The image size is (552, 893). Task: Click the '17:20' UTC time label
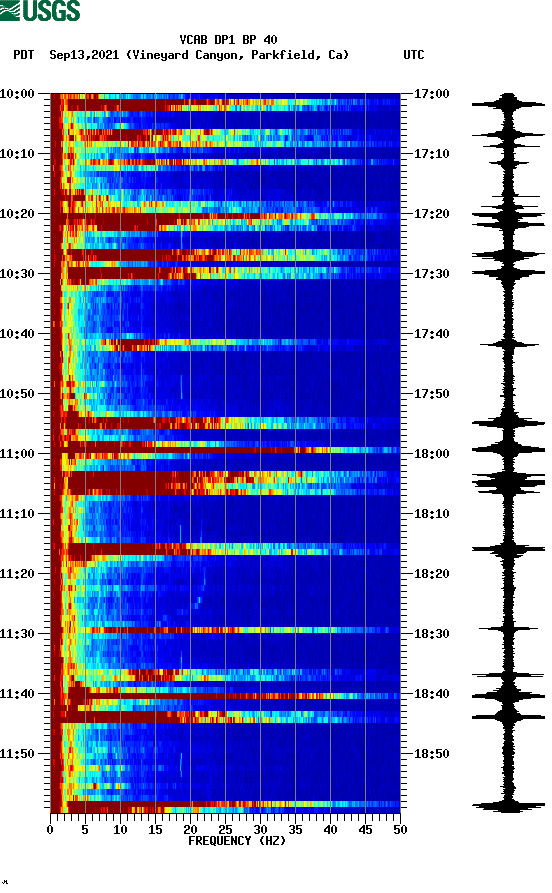pos(431,214)
